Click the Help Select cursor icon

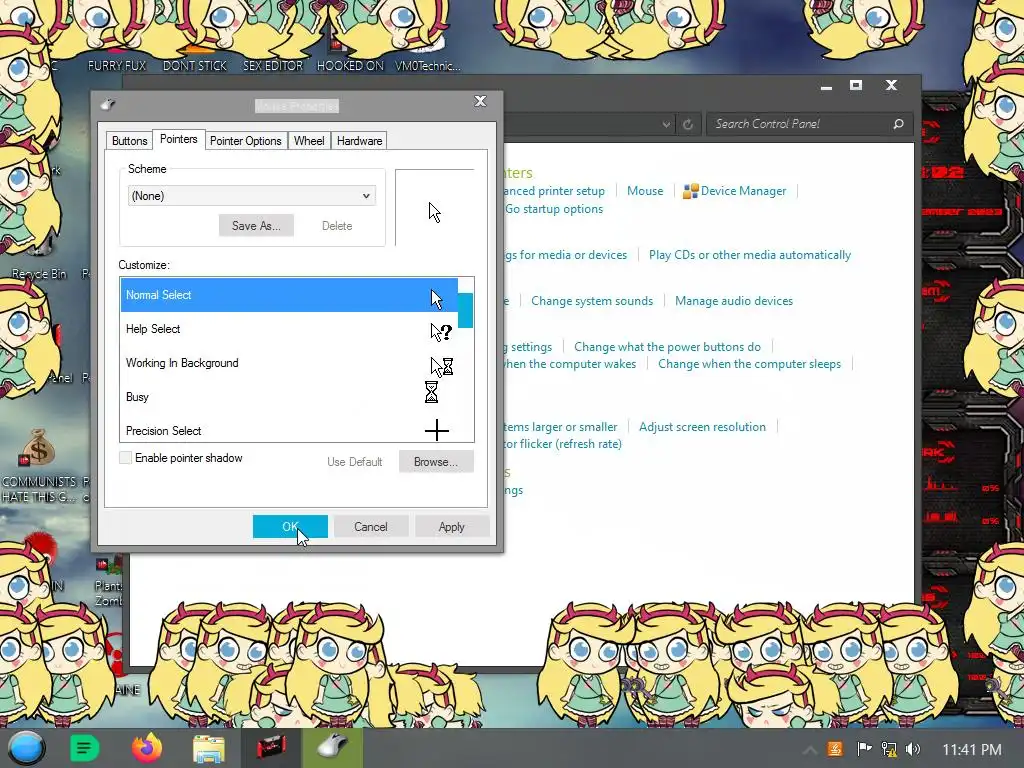(441, 332)
